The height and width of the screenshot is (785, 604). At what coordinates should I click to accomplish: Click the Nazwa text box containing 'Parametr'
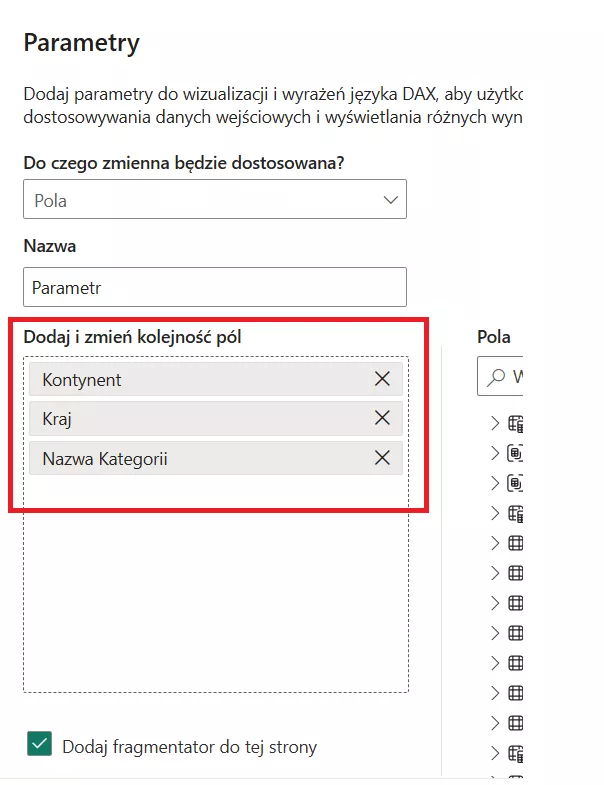215,287
